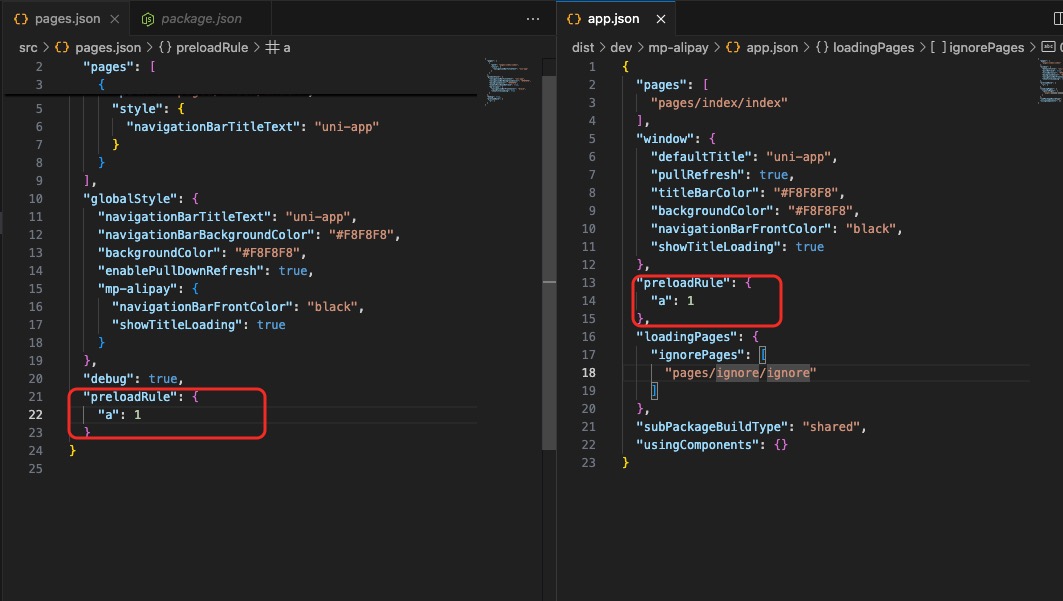Image resolution: width=1063 pixels, height=601 pixels.
Task: Select the app.json tab
Action: pos(613,19)
